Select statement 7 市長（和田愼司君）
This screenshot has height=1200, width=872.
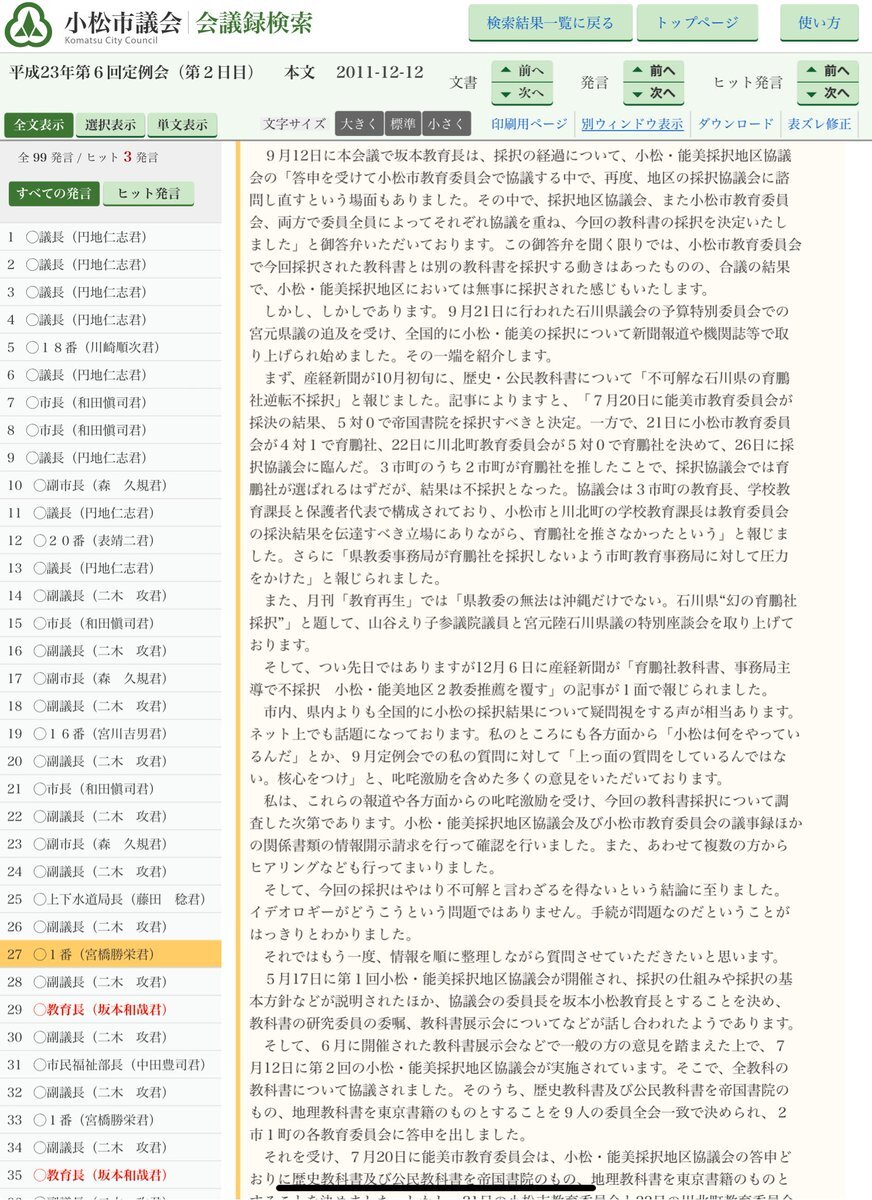111,402
